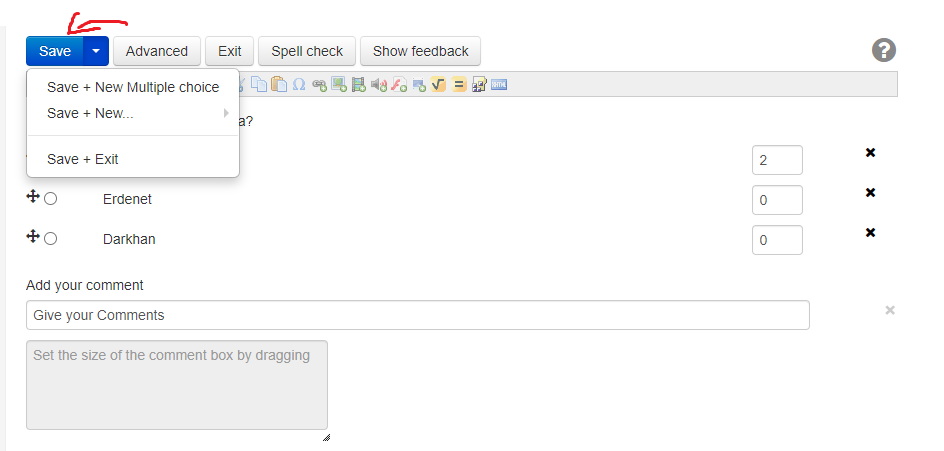Choose Save + Exit from menu

pyautogui.click(x=83, y=159)
